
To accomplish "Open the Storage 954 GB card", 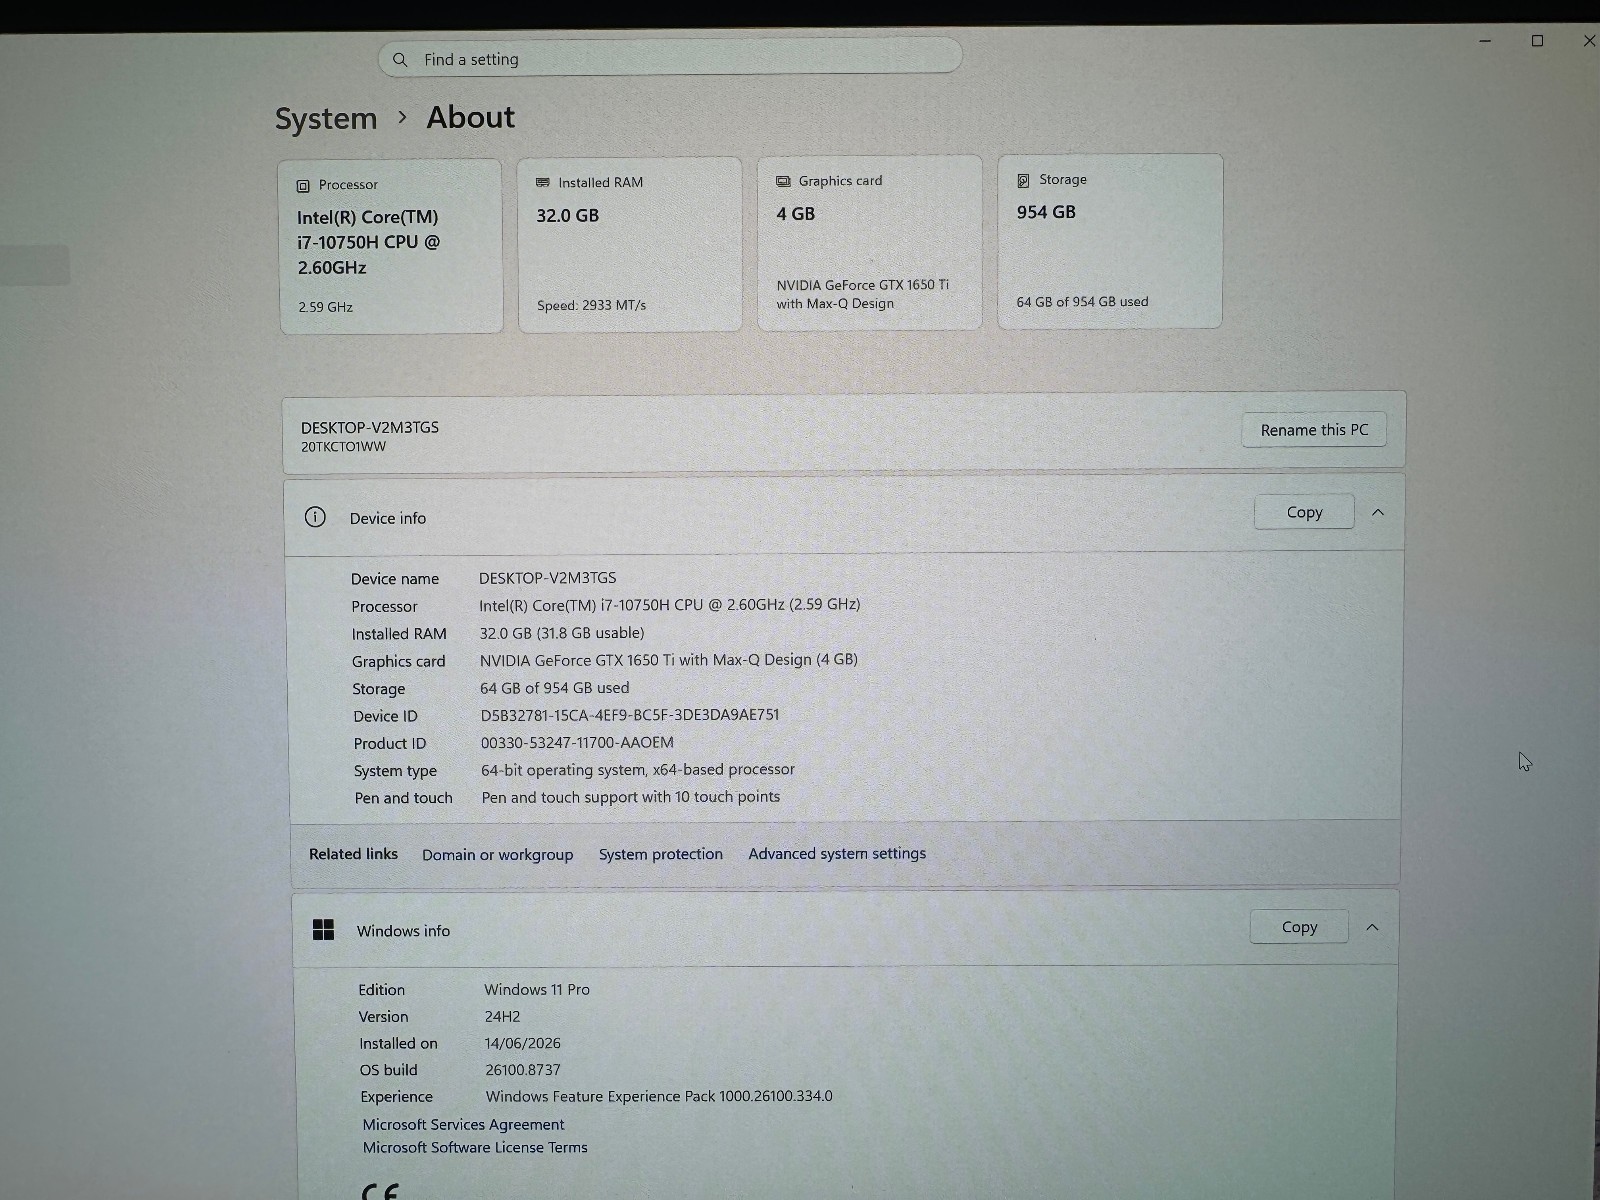I will (x=1110, y=241).
